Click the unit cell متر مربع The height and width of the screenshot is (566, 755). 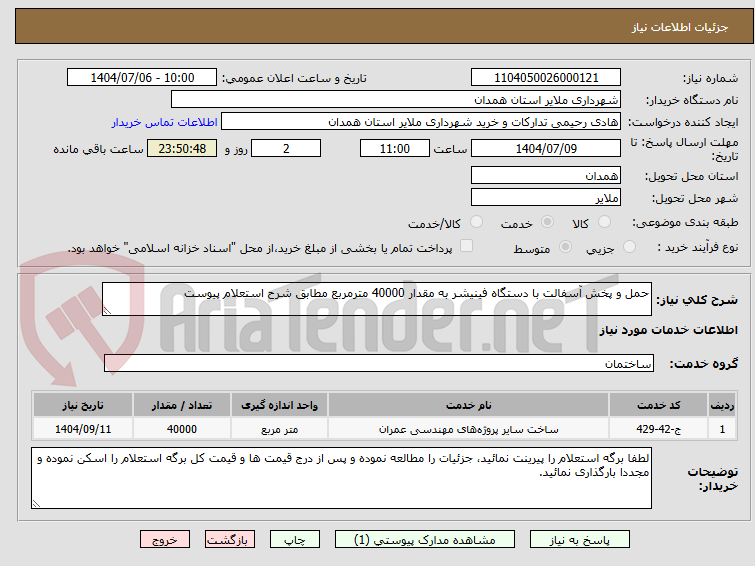point(279,429)
